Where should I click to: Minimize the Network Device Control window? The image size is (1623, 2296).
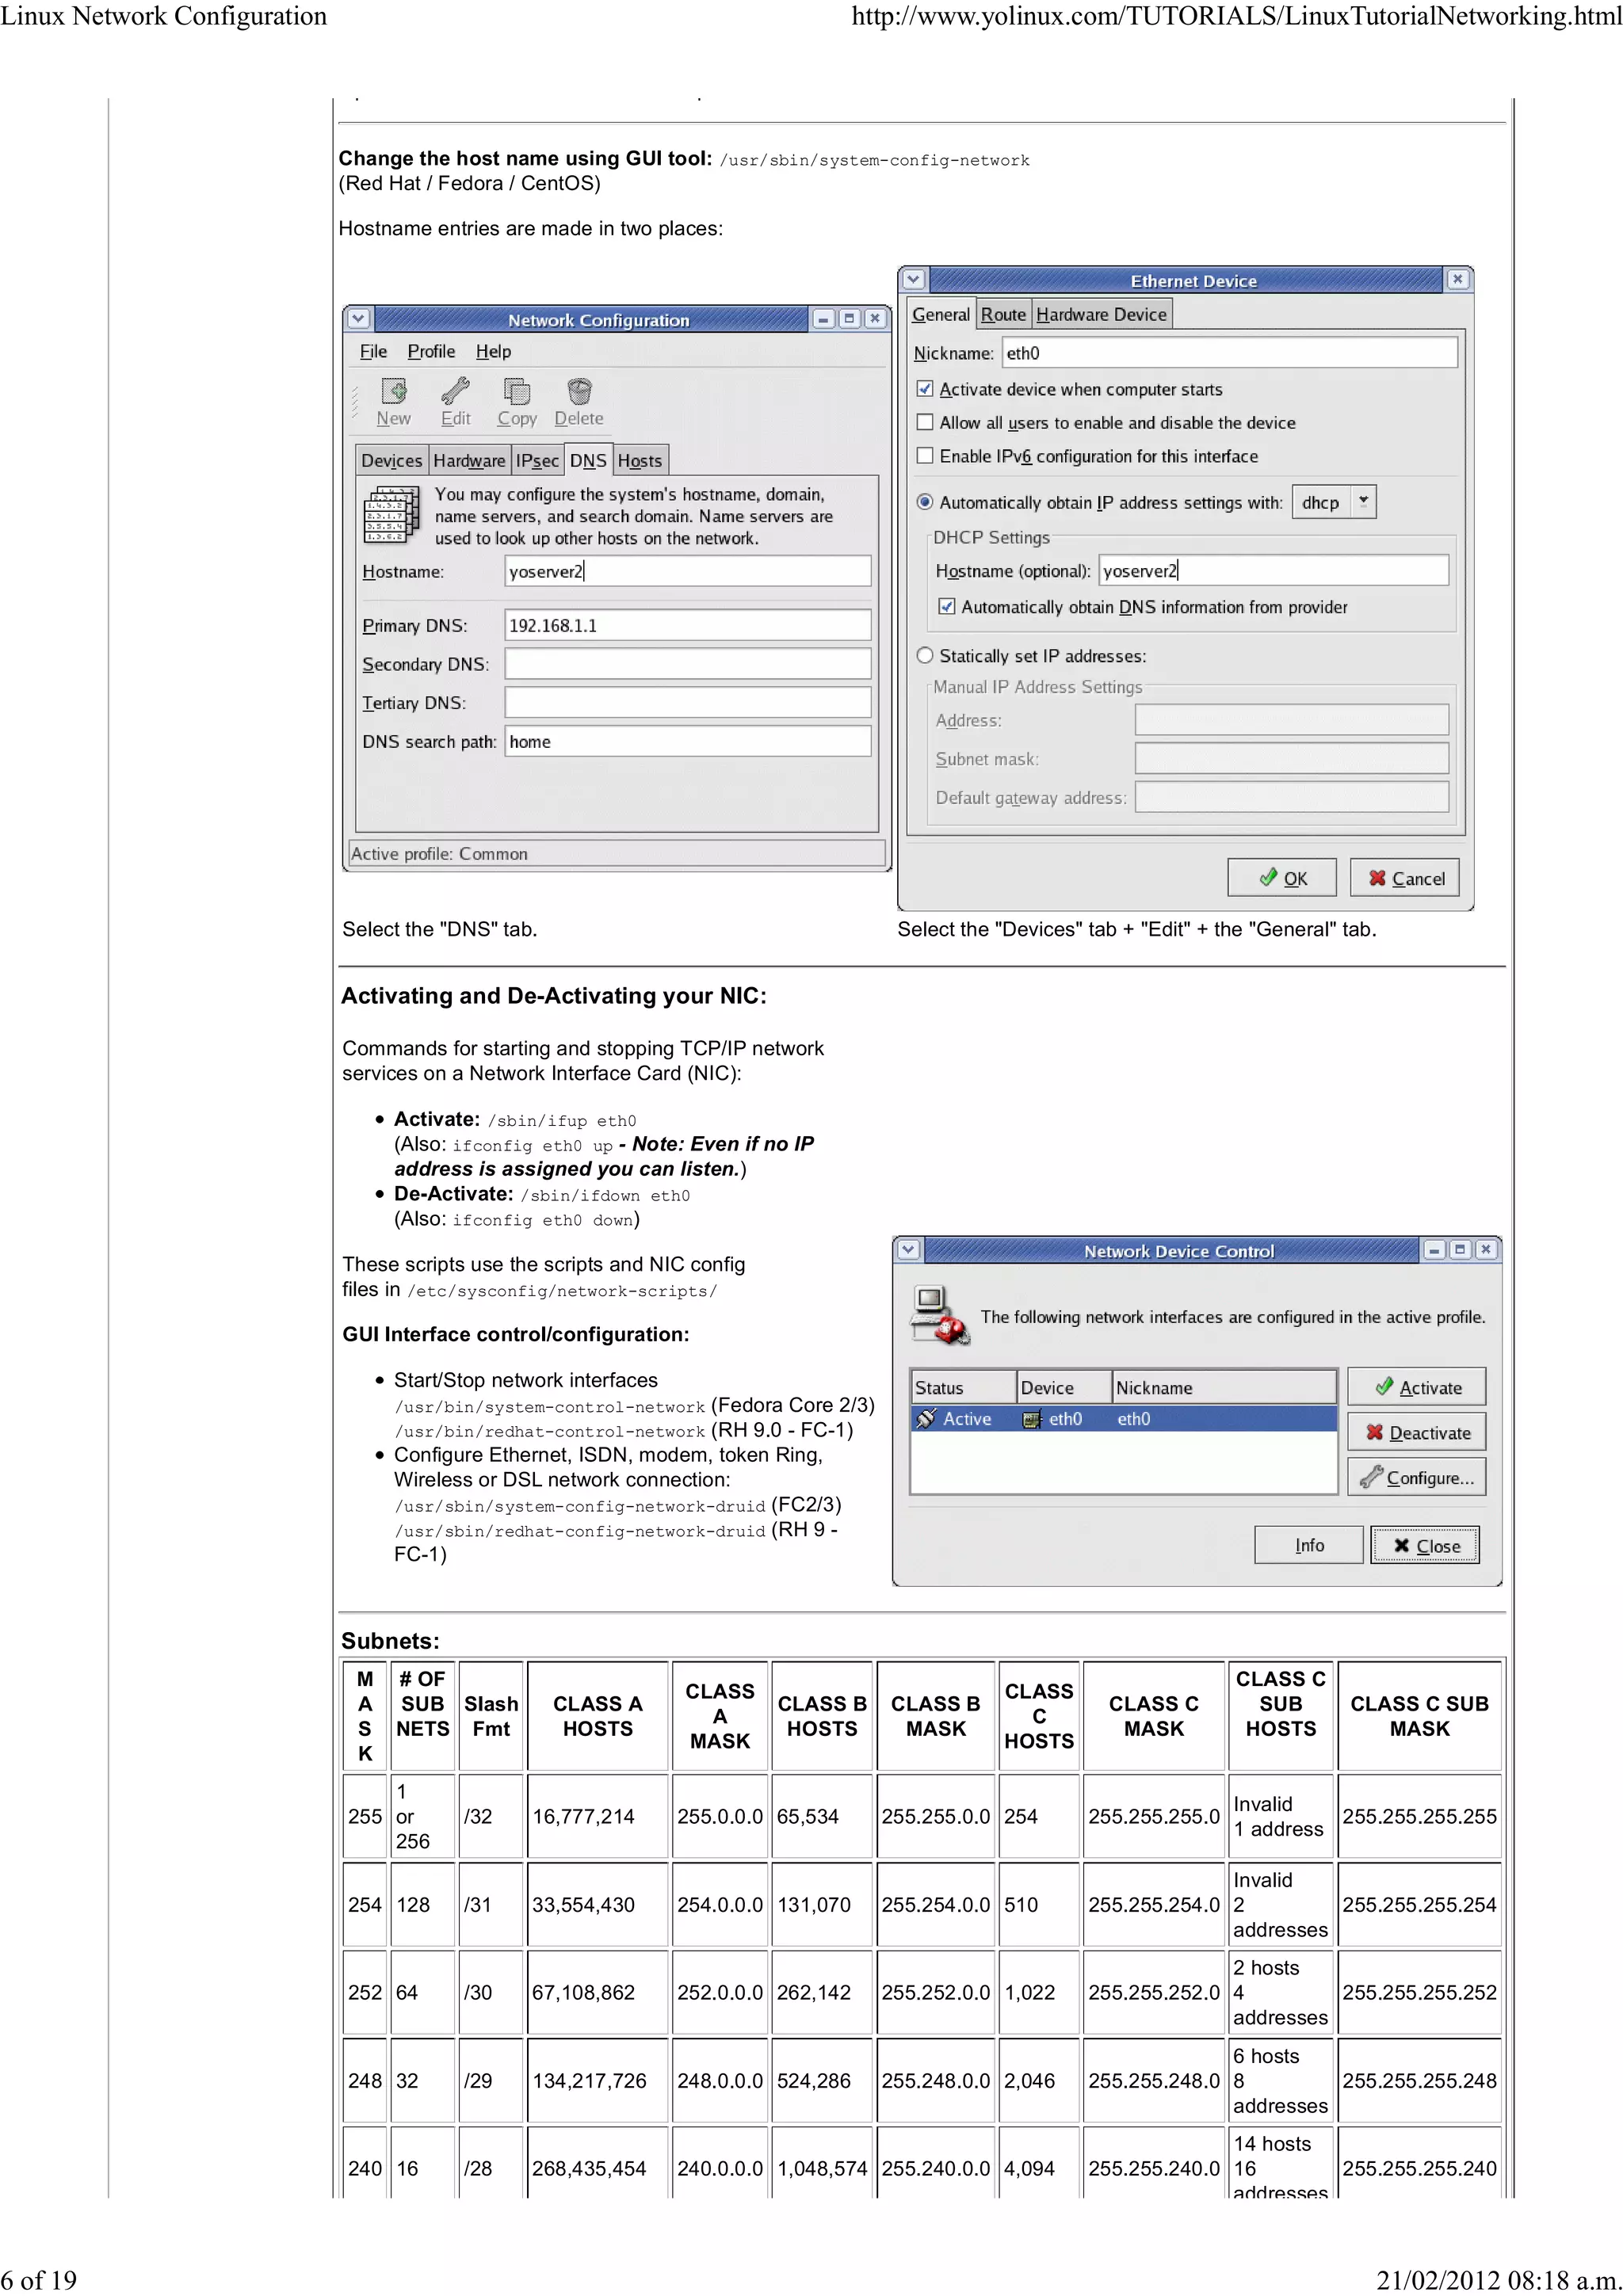[1435, 1250]
